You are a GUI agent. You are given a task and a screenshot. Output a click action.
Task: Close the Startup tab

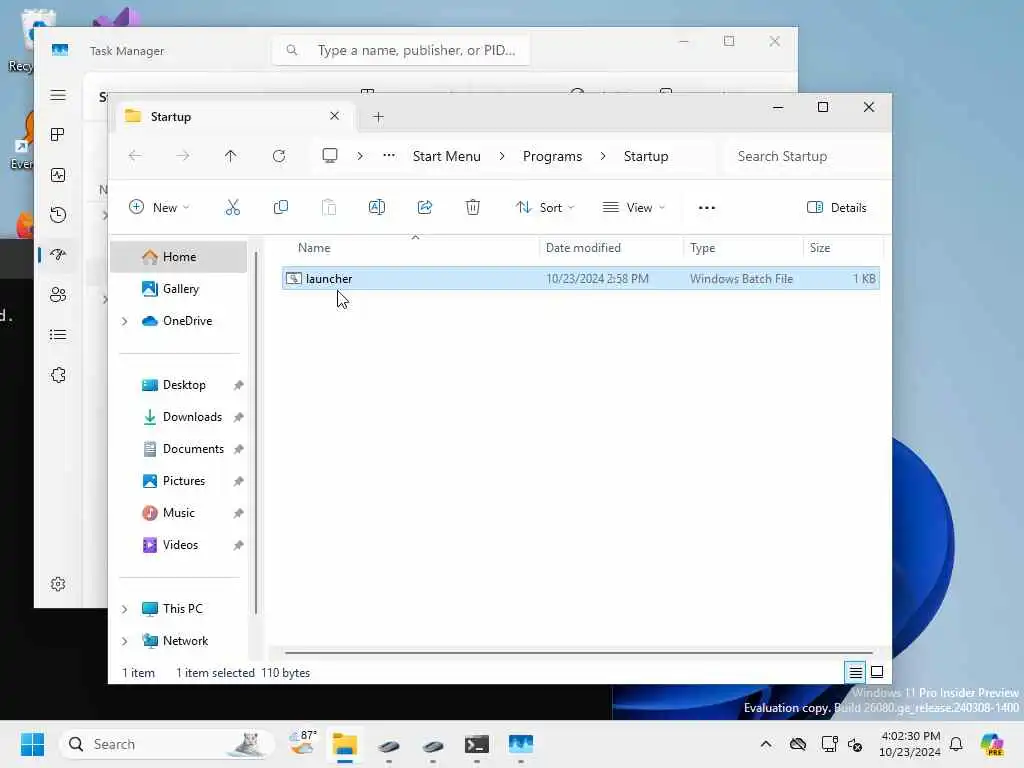[334, 116]
